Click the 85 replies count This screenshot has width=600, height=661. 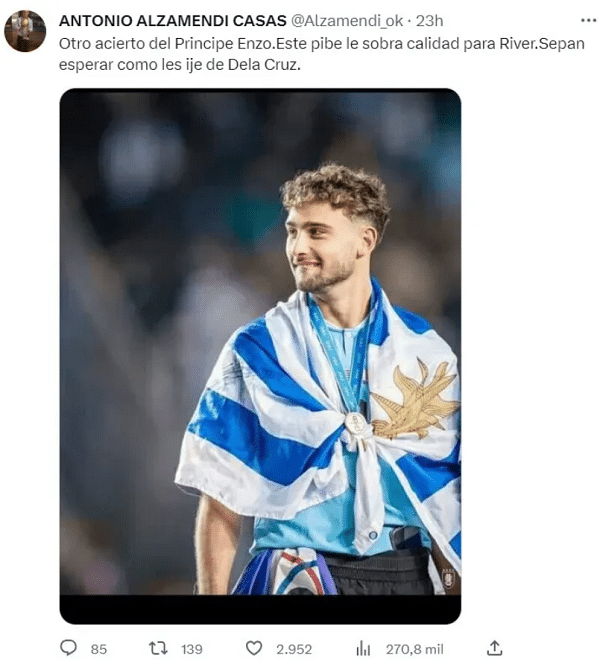(99, 649)
